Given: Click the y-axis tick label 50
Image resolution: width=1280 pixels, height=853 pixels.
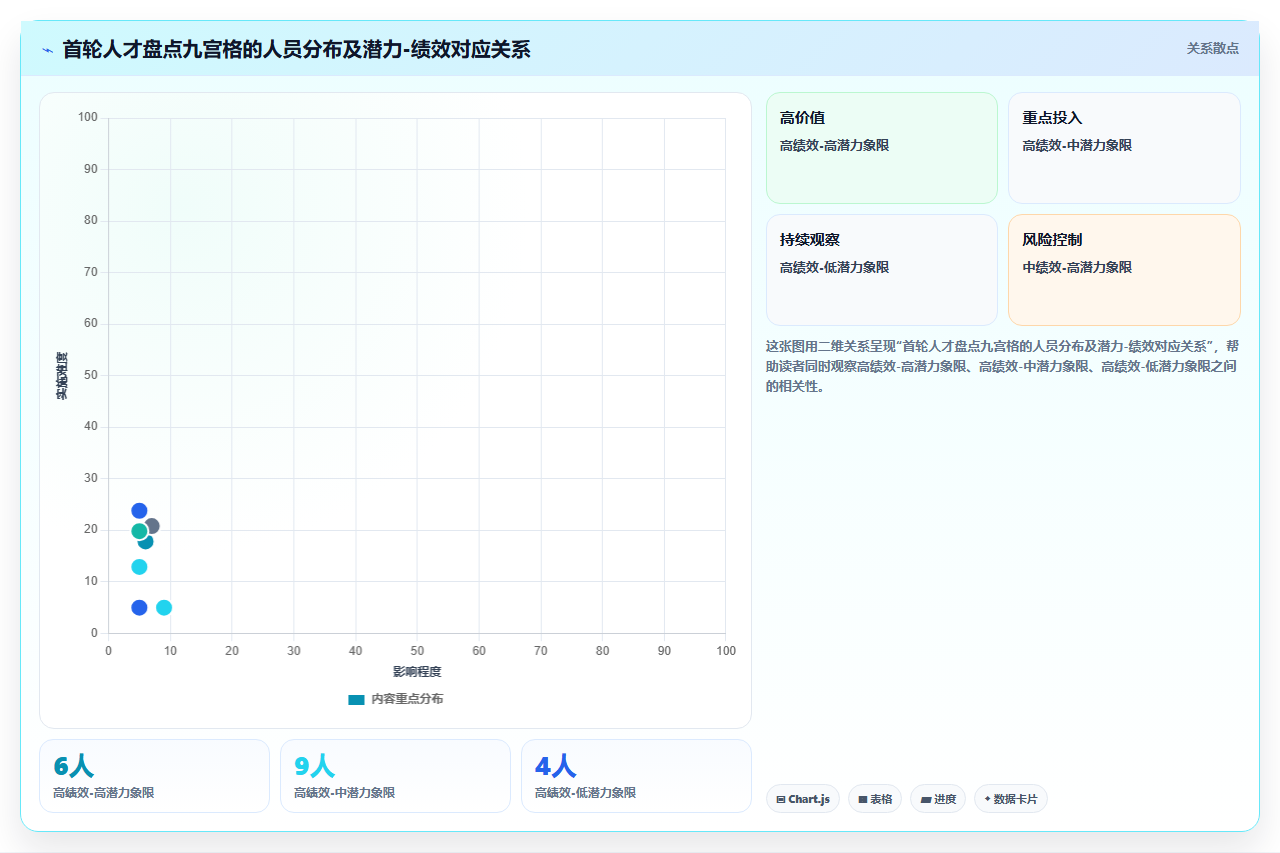Looking at the screenshot, I should (91, 375).
